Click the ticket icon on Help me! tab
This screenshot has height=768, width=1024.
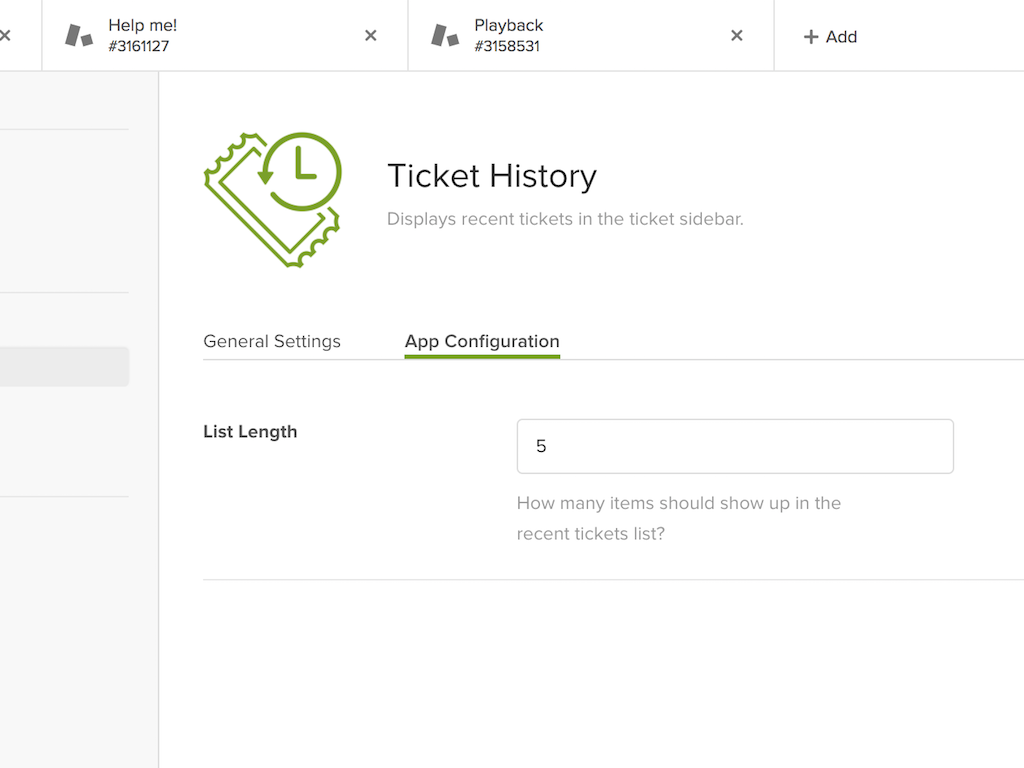pos(79,36)
